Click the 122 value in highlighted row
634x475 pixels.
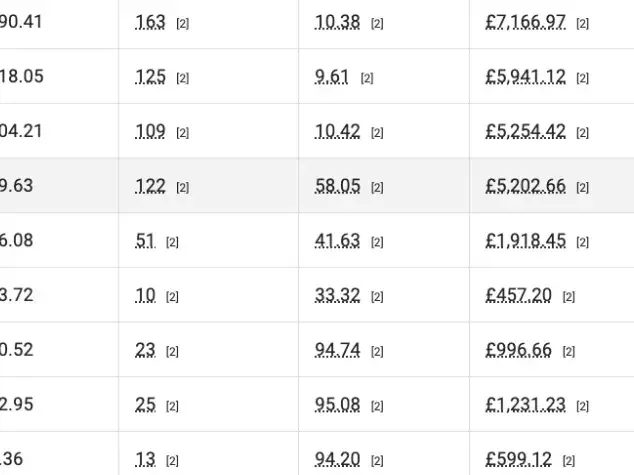pyautogui.click(x=150, y=186)
